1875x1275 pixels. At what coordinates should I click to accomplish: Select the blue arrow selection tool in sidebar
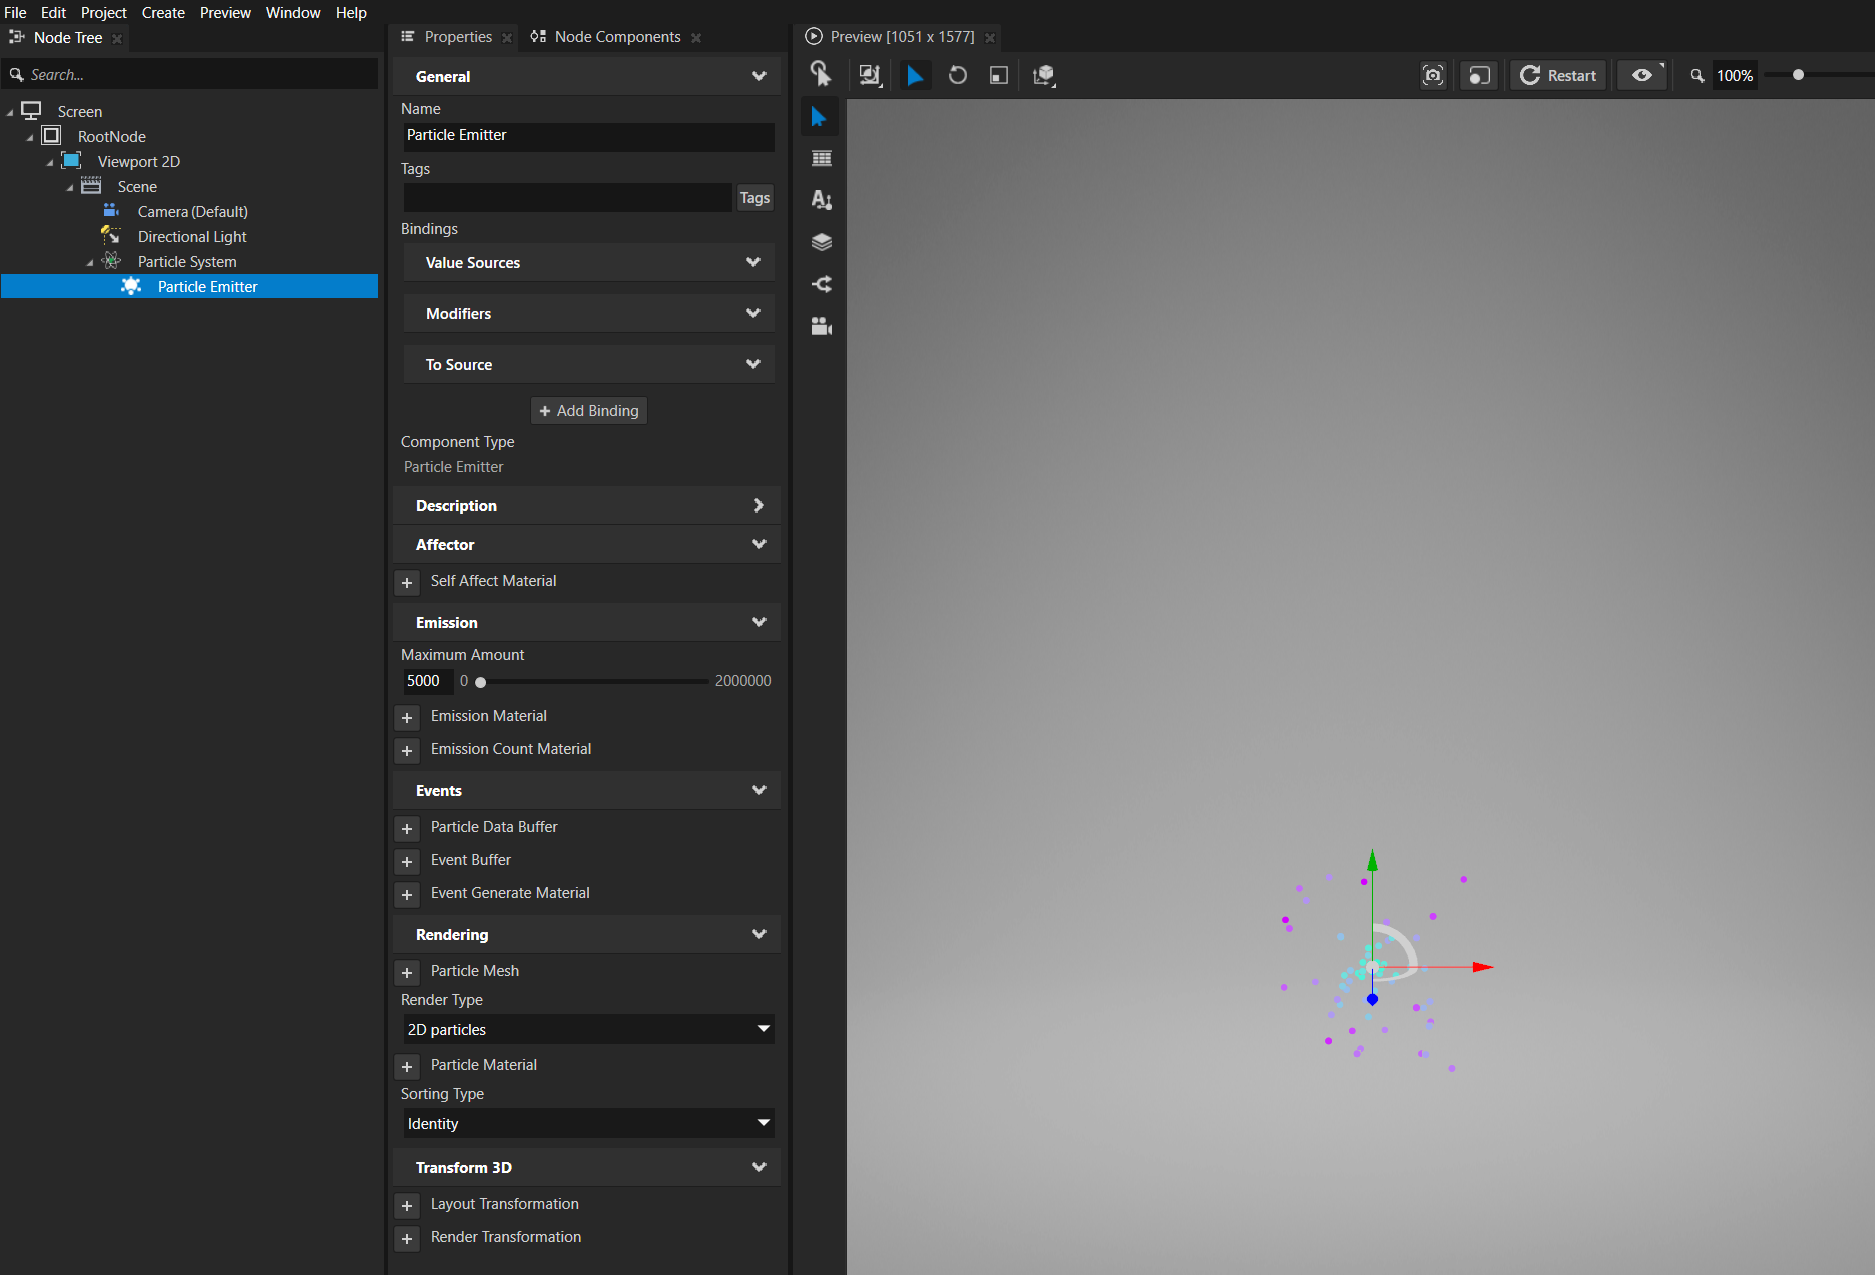(820, 117)
